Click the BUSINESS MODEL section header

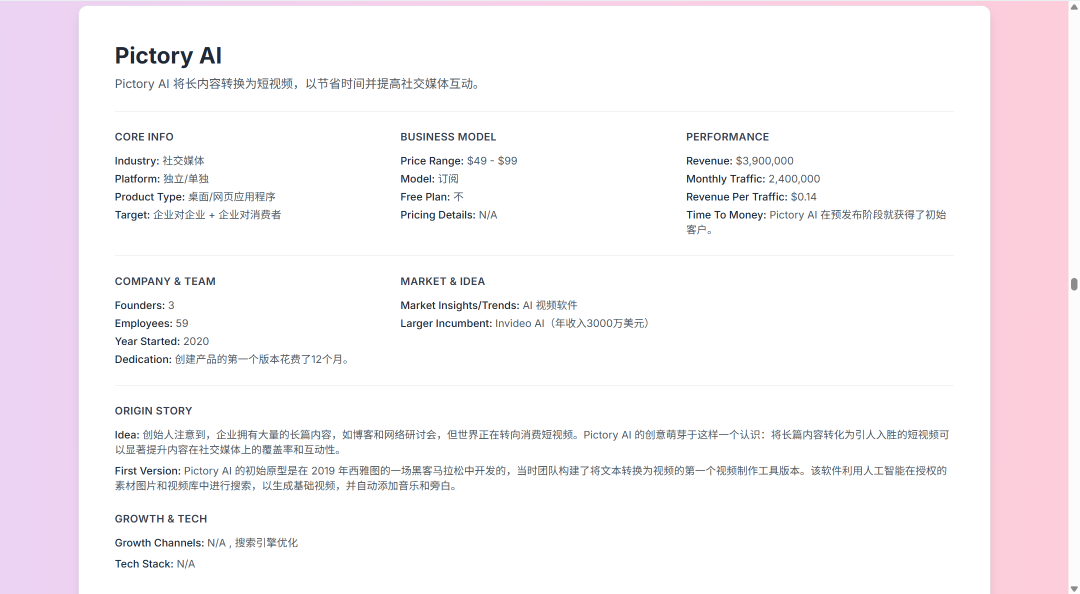point(448,136)
